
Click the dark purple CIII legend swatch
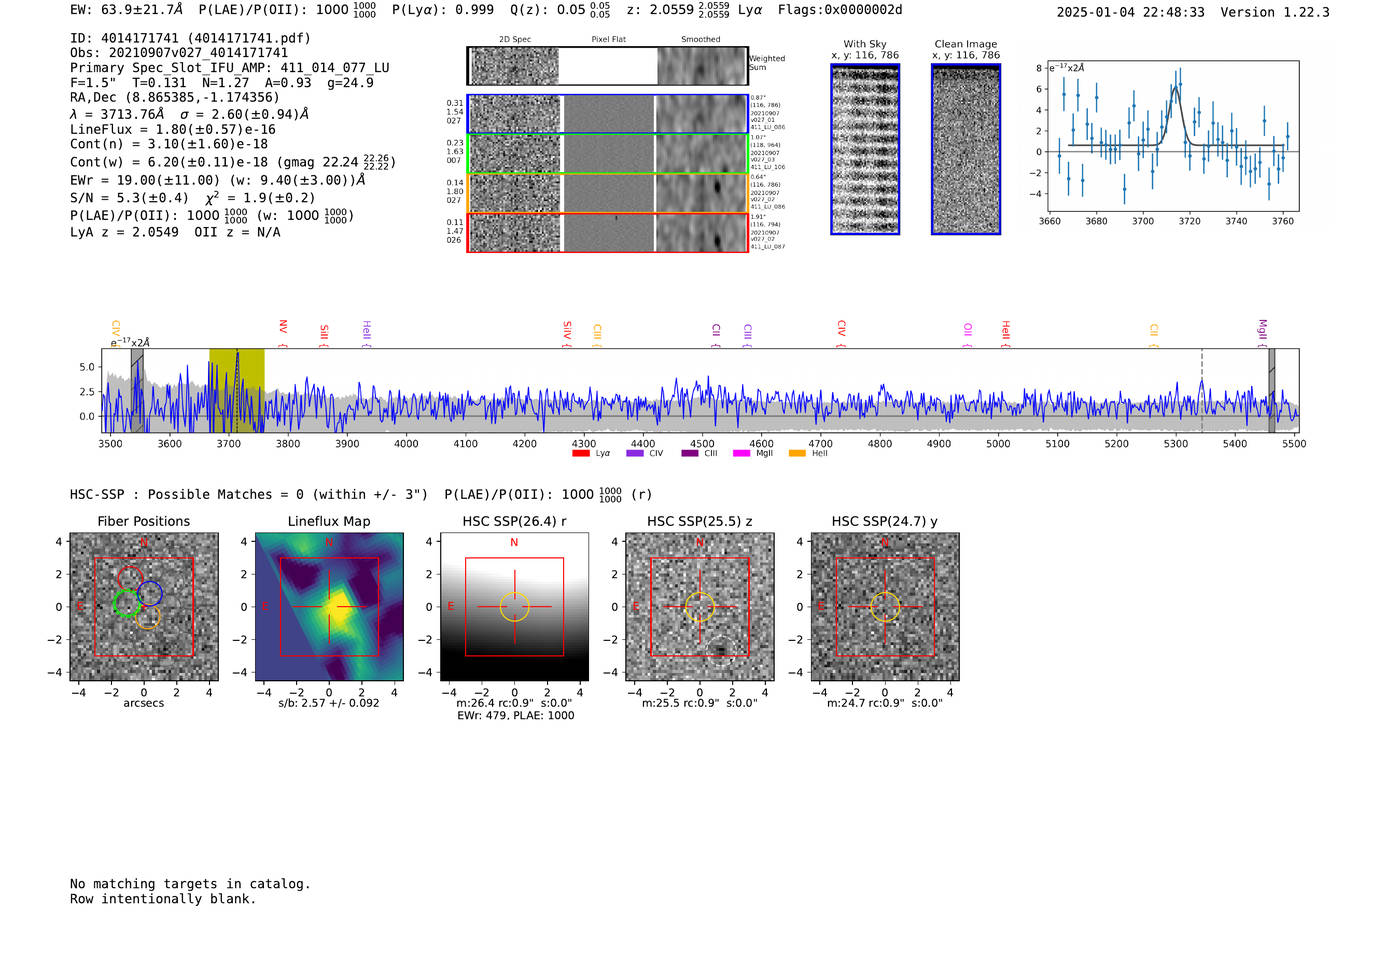tap(689, 453)
